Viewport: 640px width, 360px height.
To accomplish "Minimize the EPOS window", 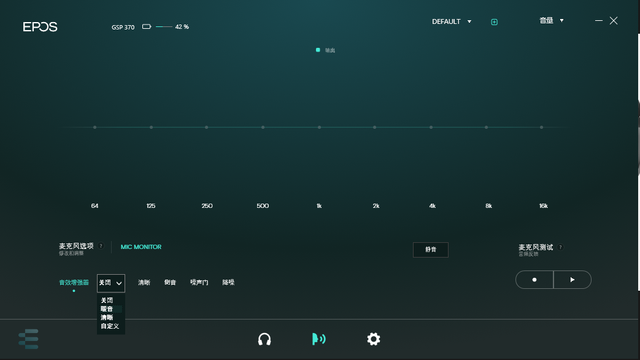I will 598,20.
